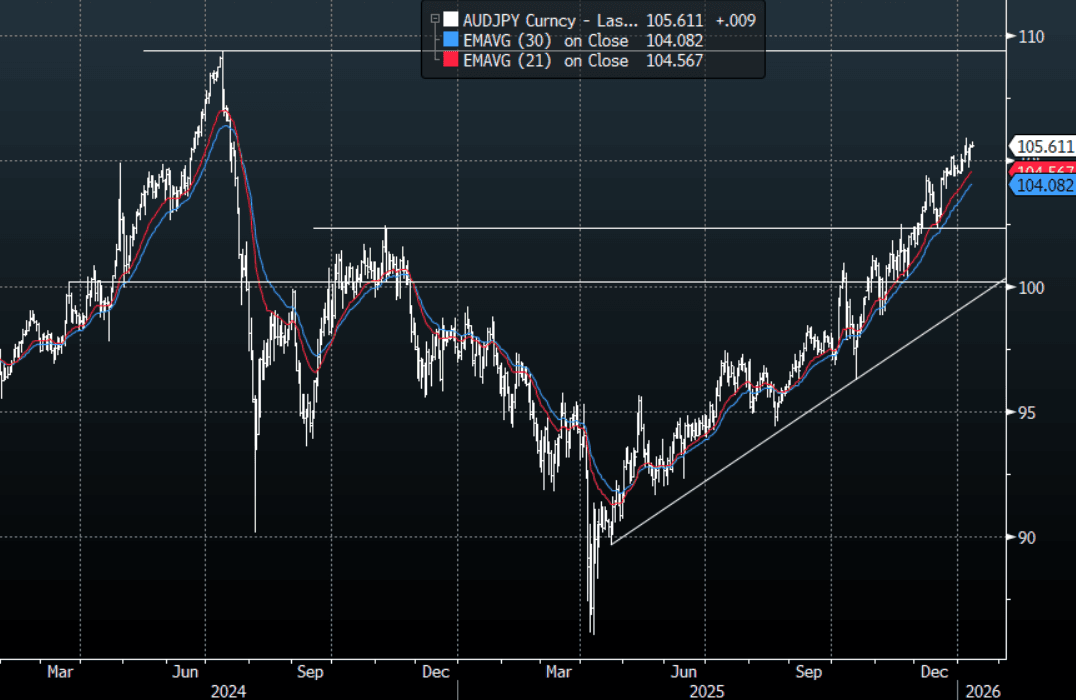This screenshot has height=700, width=1076.
Task: Click the 105.611 last price axis tag
Action: click(1044, 147)
